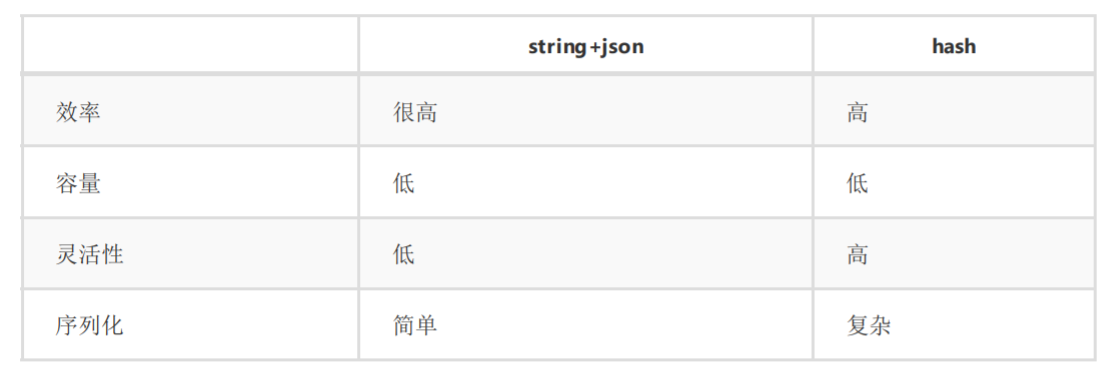Click the 复 character in hash column

point(858,326)
